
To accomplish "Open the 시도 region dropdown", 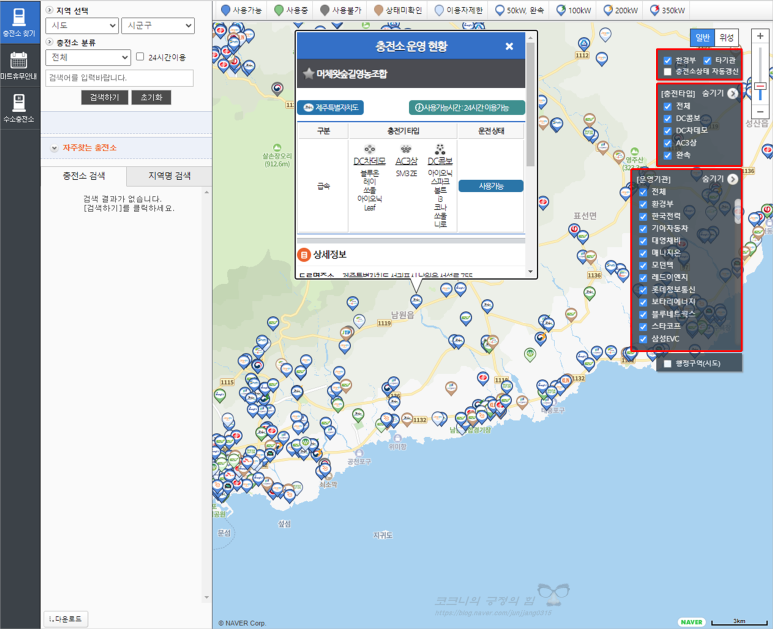I will (81, 26).
